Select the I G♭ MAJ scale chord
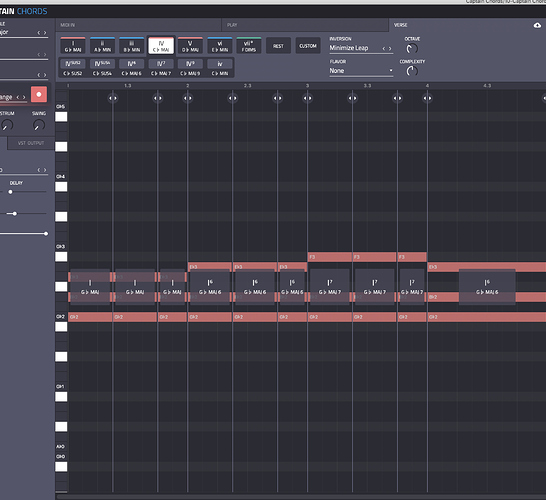 [73, 46]
